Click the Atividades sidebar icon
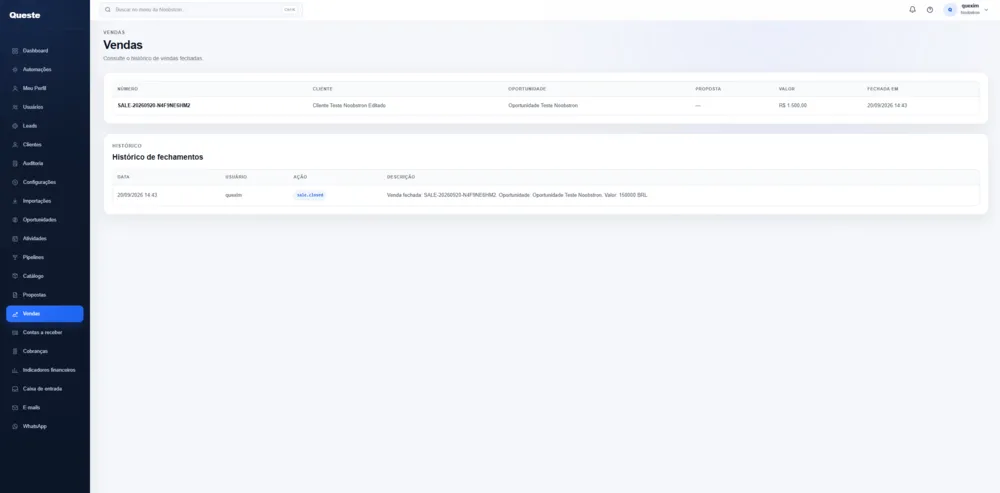The width and height of the screenshot is (1000, 493). [x=15, y=239]
